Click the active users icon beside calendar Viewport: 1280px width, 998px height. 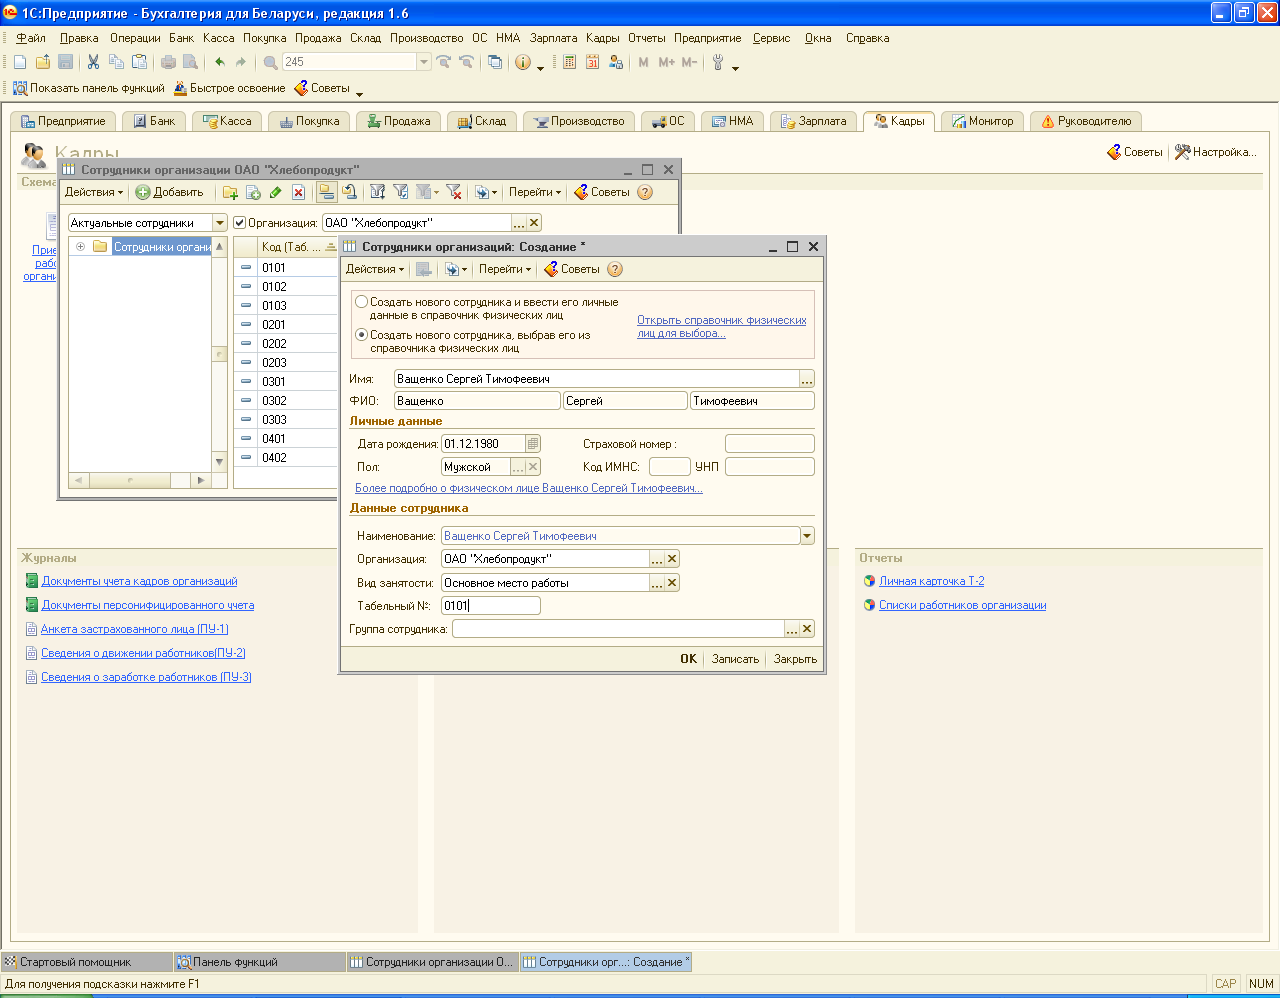pyautogui.click(x=615, y=62)
